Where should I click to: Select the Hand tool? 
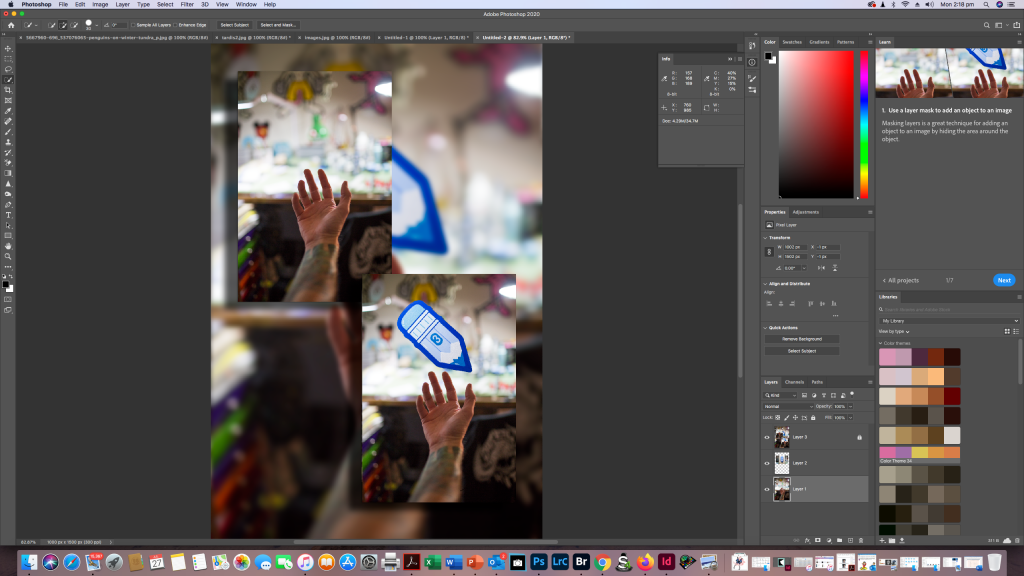[8, 246]
